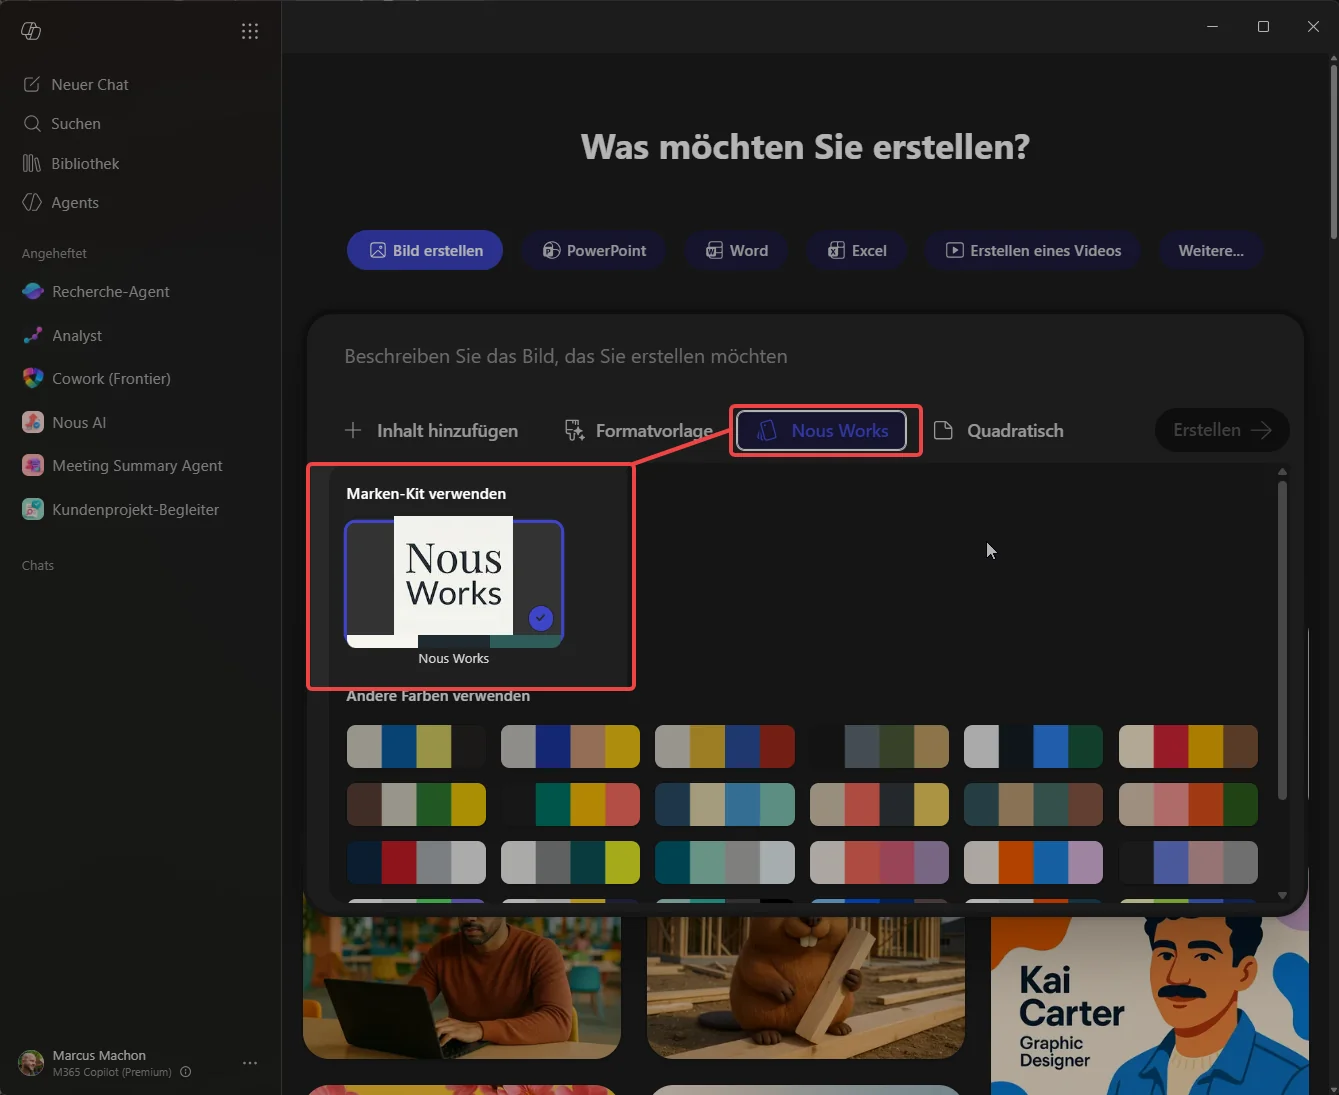Focus the image description input field

tap(805, 357)
